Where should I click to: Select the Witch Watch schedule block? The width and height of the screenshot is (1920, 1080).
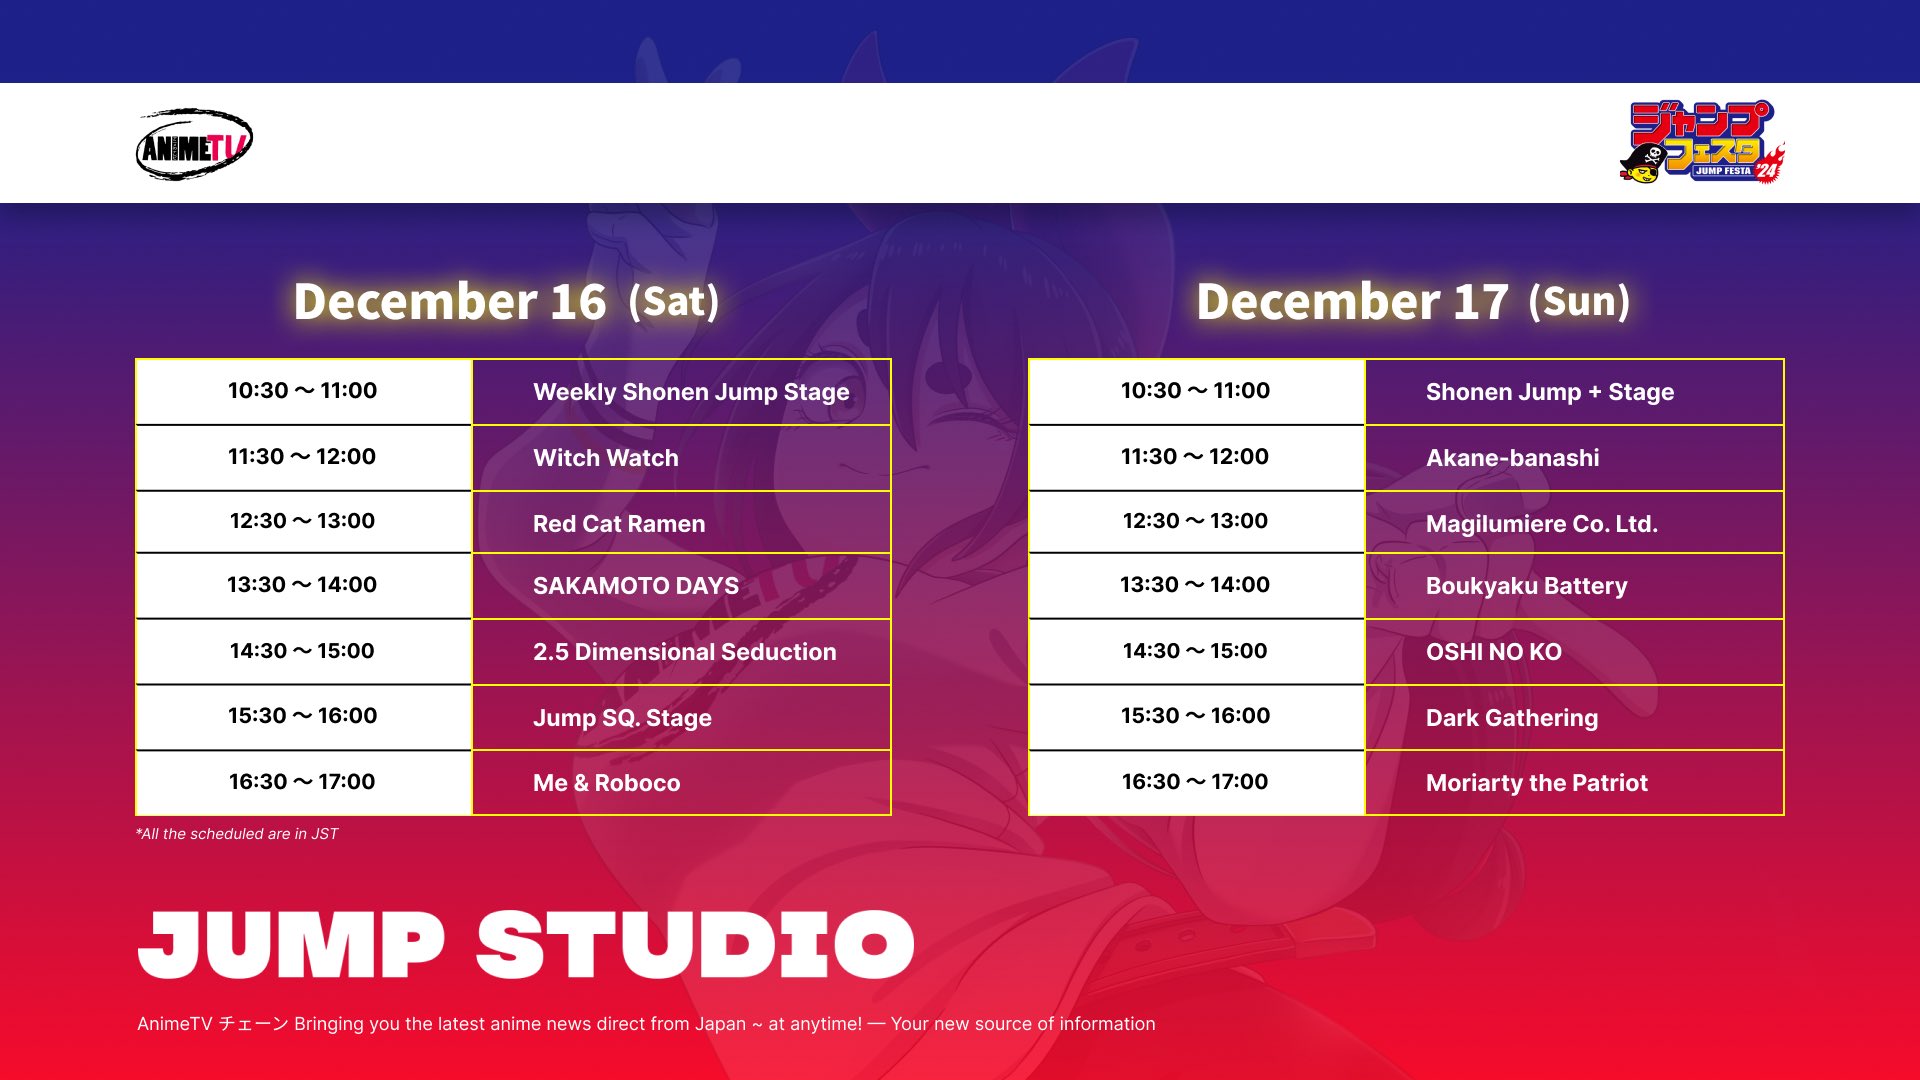coord(683,456)
